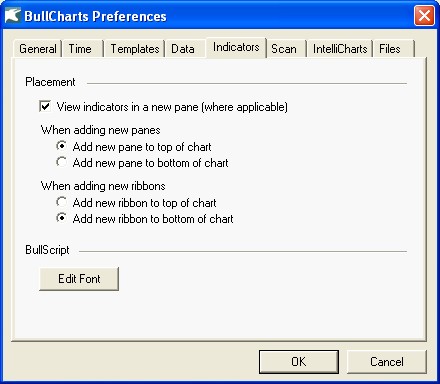Select Add new pane to top of chart

coord(61,146)
